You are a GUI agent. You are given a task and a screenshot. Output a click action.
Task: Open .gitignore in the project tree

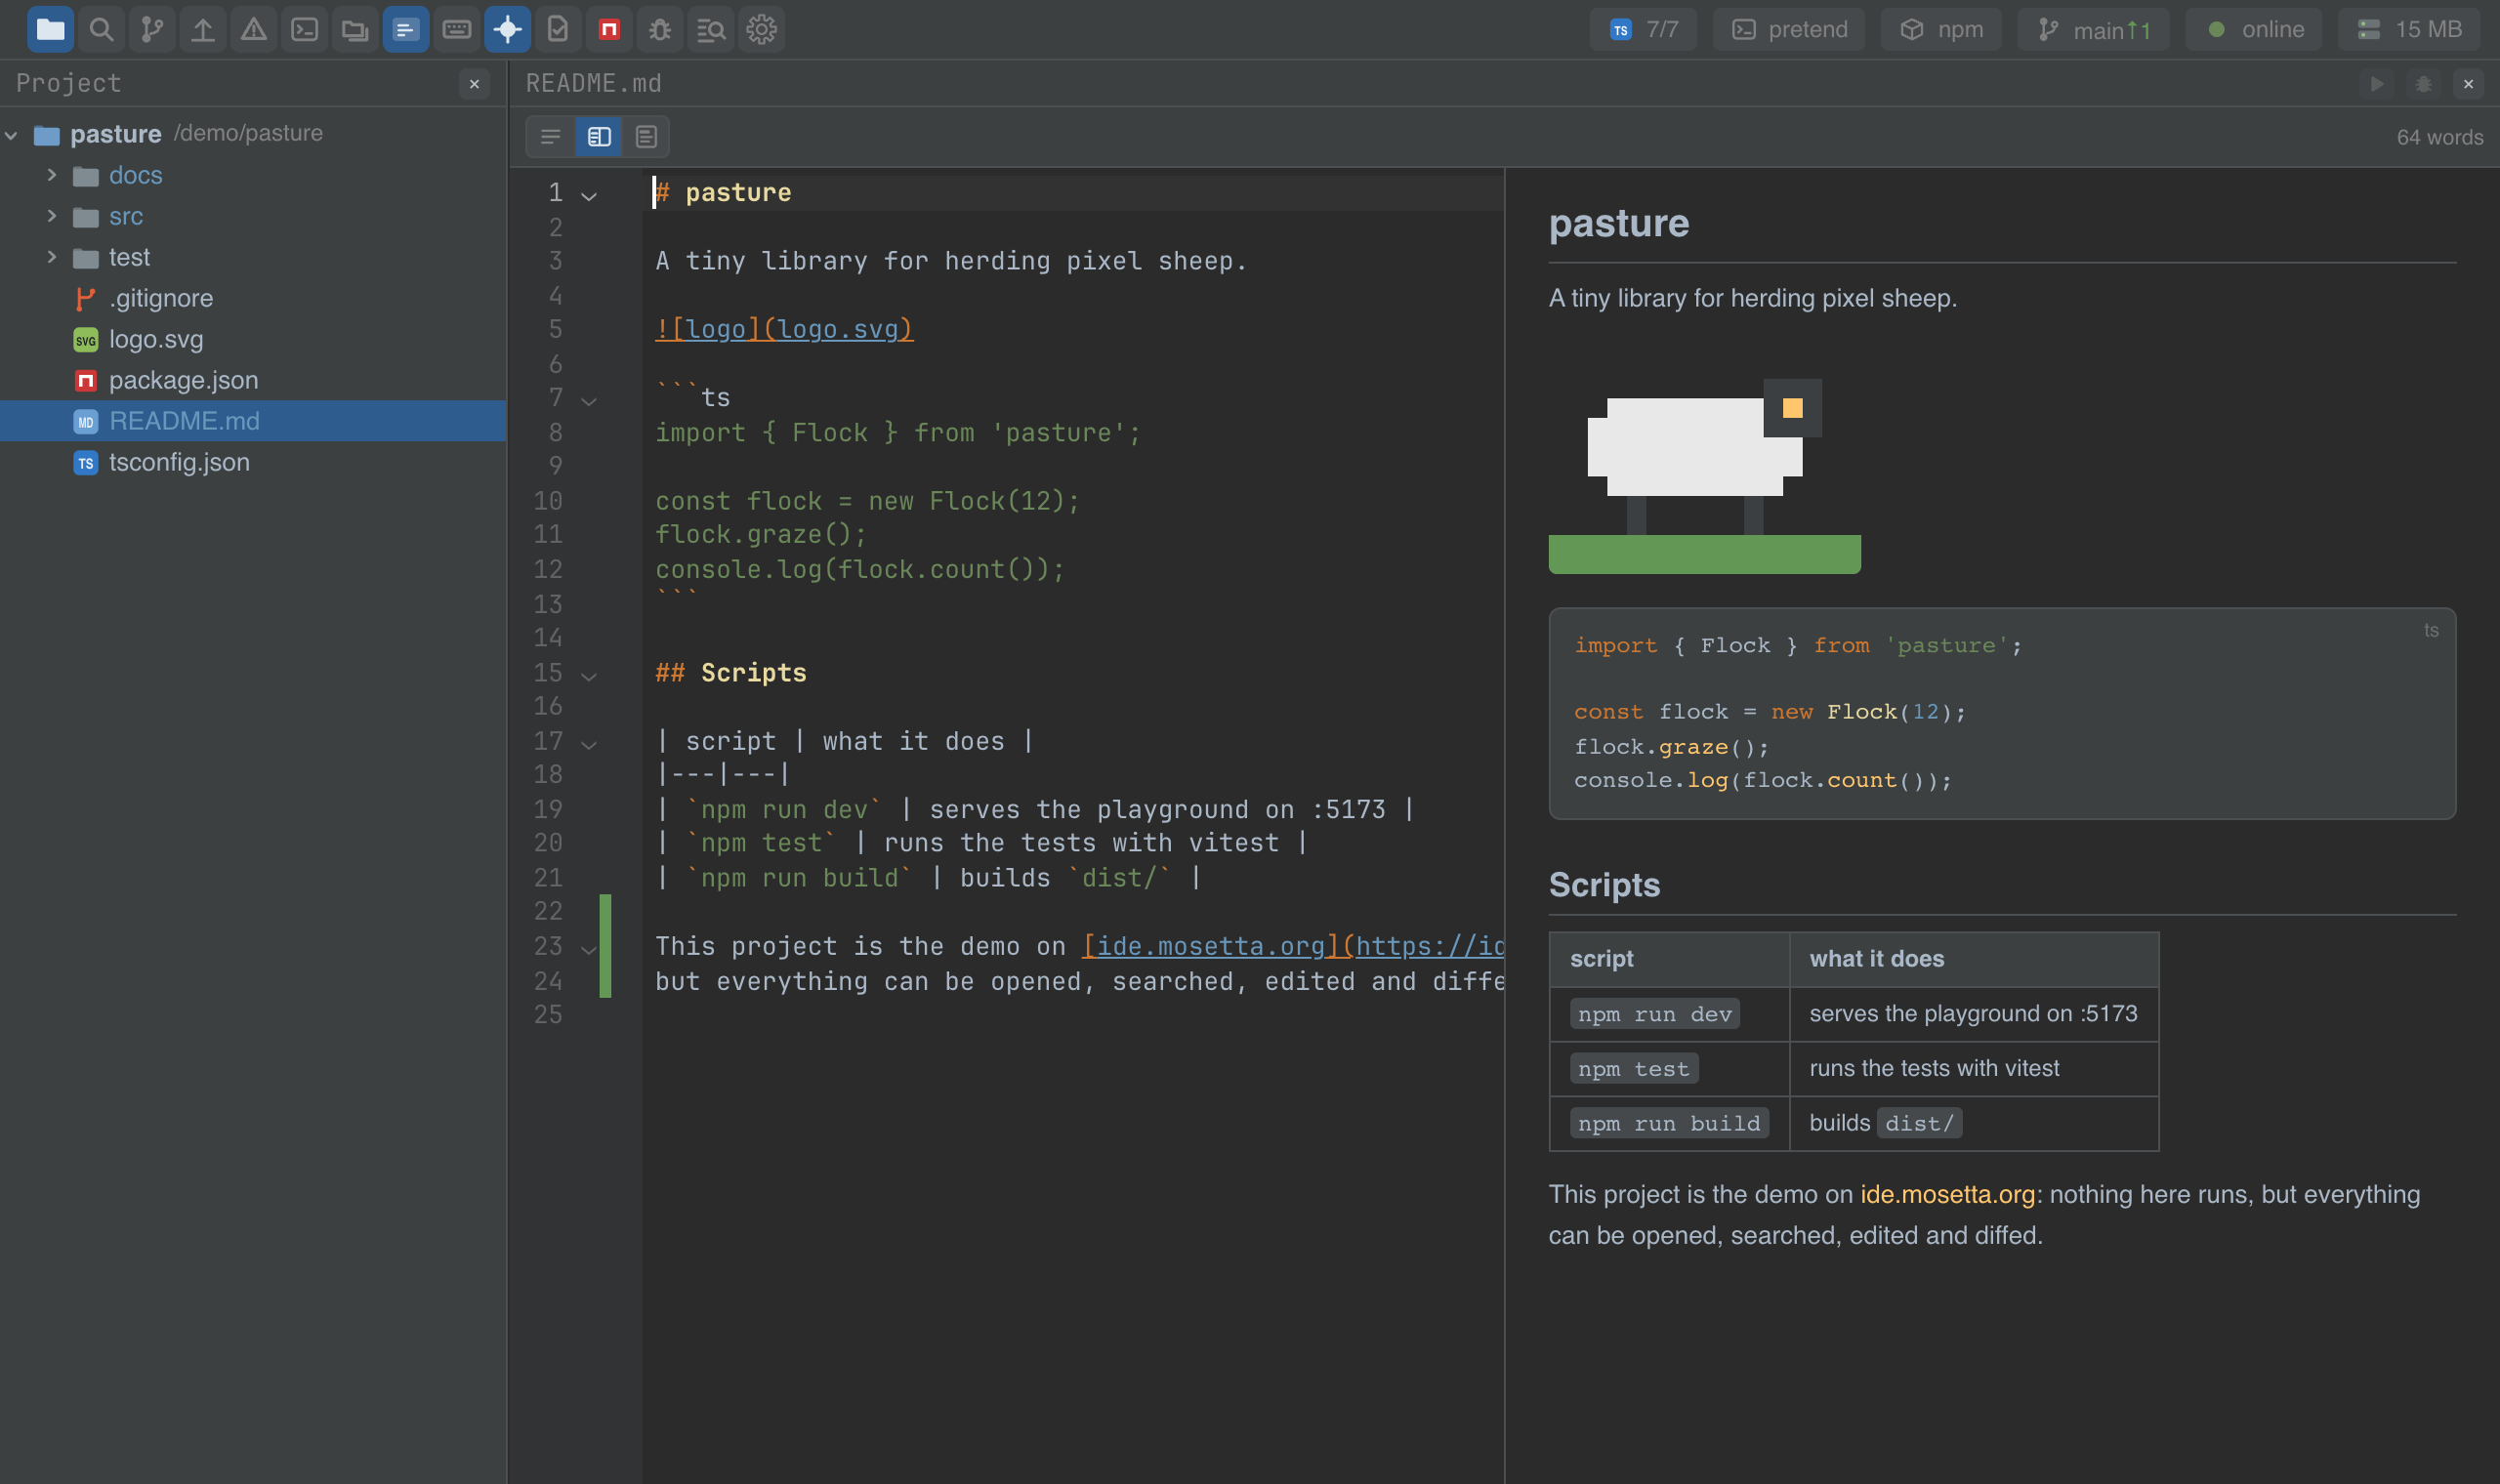click(x=253, y=298)
